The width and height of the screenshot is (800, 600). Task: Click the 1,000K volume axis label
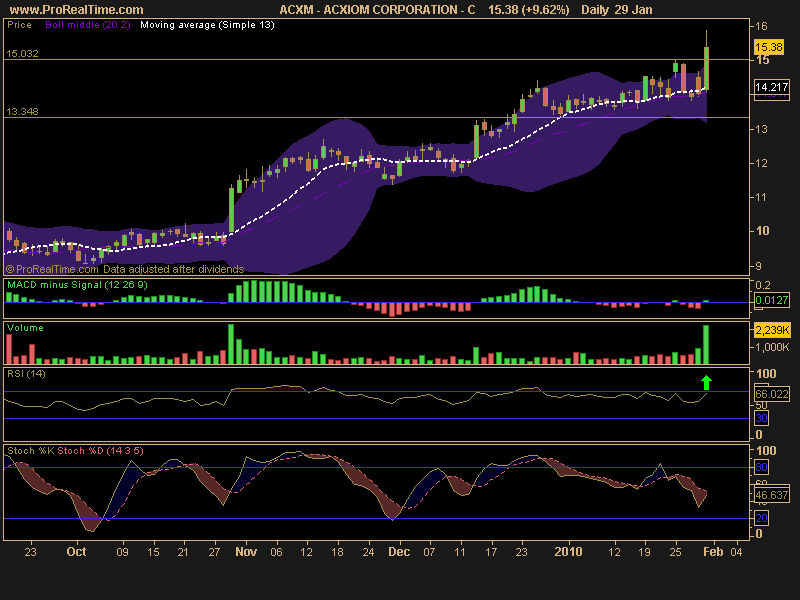point(772,347)
